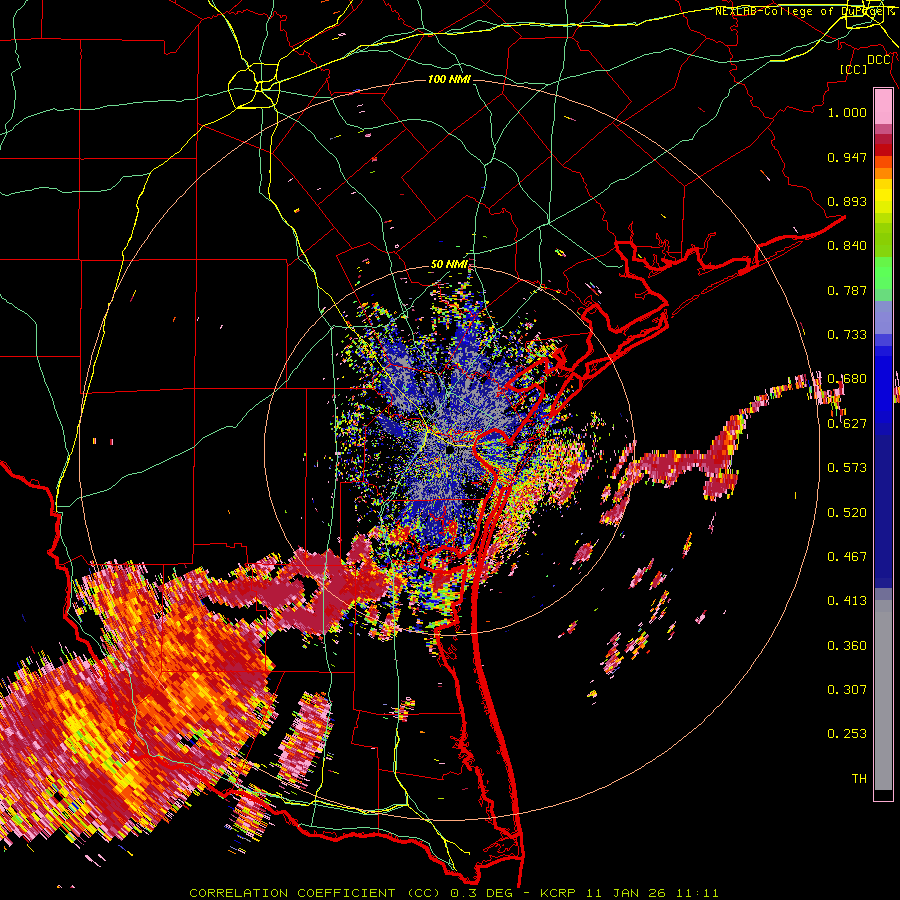Pick the light pink segment of color bar
900x900 pixels.
883,107
